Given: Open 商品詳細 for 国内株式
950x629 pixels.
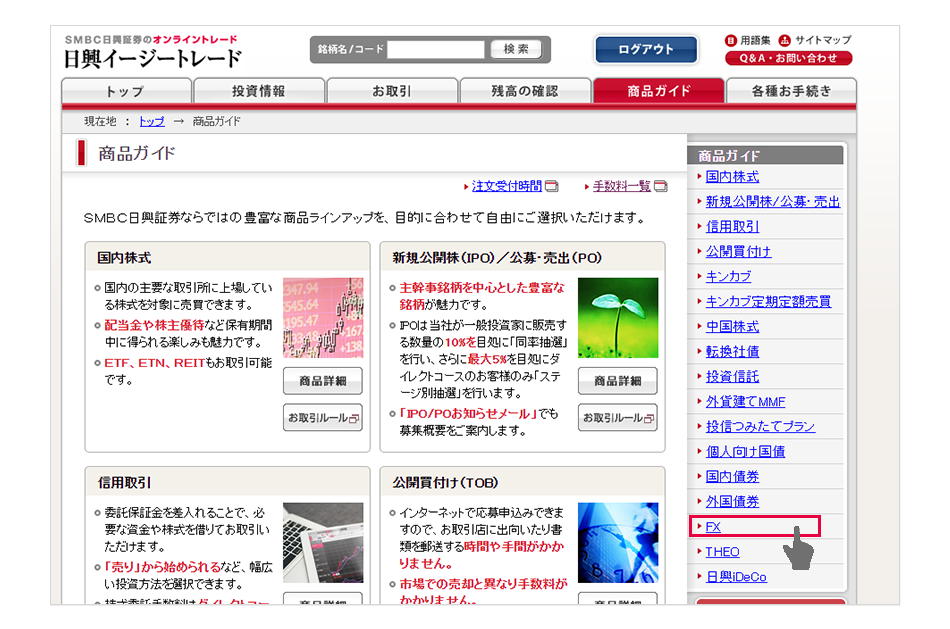Looking at the screenshot, I should point(322,381).
